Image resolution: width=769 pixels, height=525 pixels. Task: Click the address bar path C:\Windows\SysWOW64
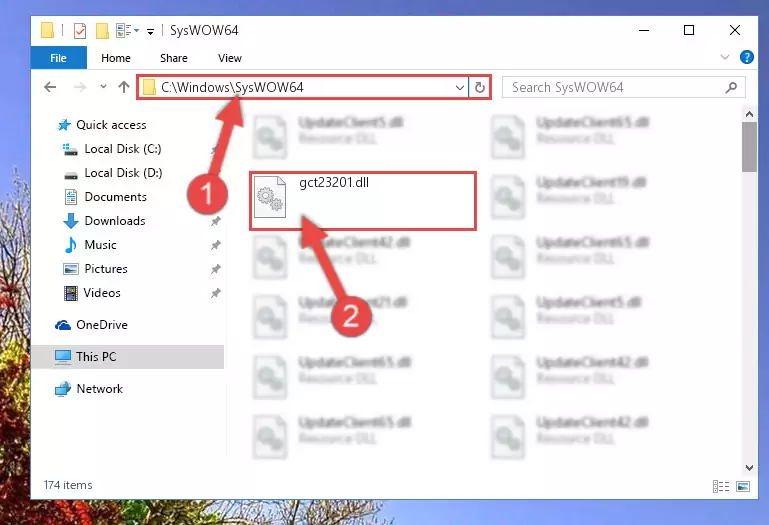pos(232,87)
